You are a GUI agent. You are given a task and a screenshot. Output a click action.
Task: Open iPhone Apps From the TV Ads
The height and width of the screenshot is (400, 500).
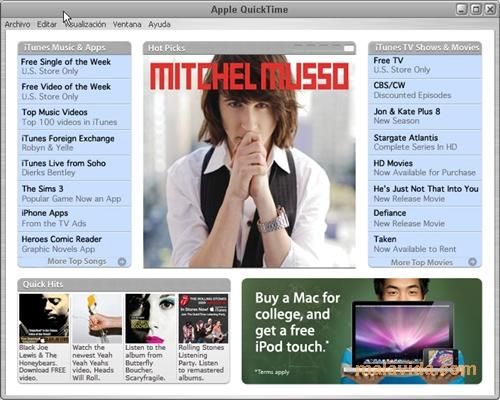point(74,219)
